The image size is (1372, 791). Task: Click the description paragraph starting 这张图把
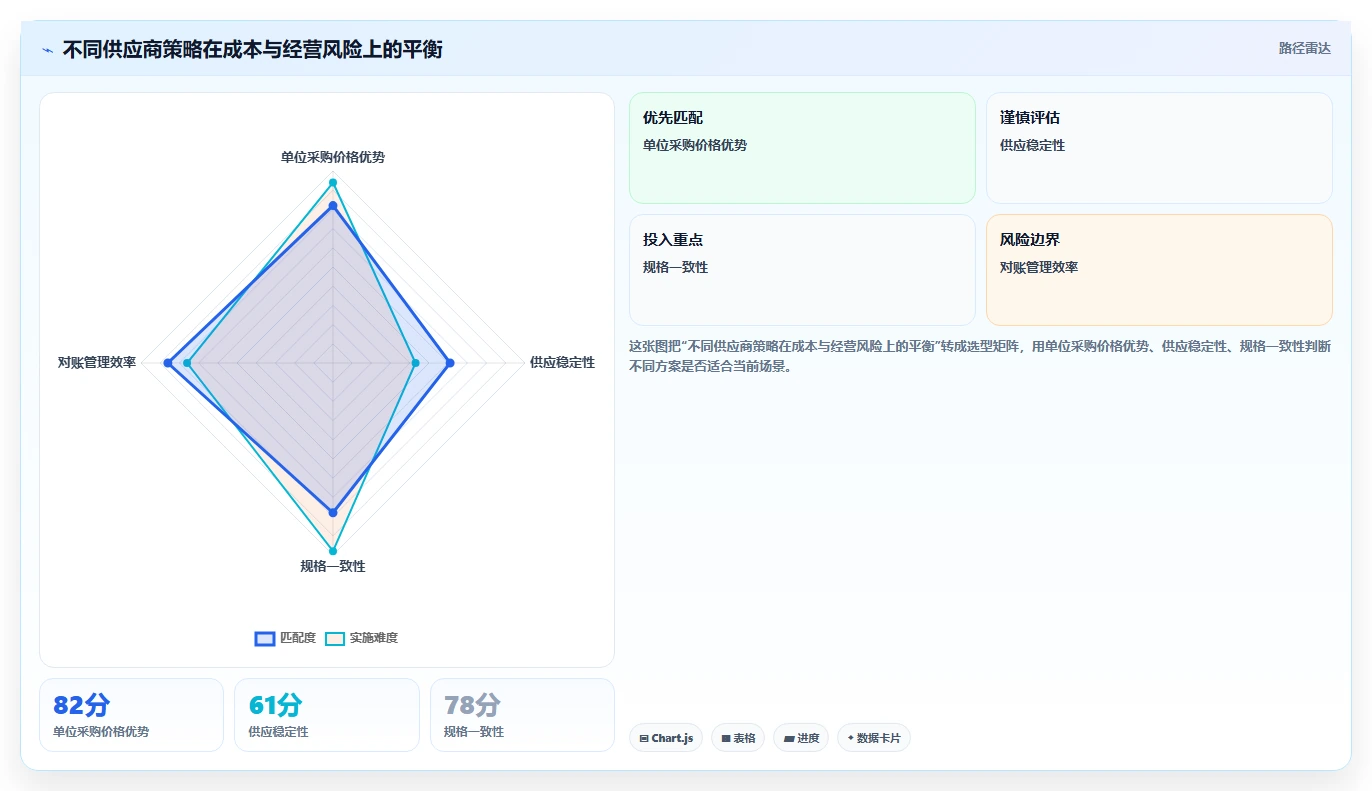980,356
